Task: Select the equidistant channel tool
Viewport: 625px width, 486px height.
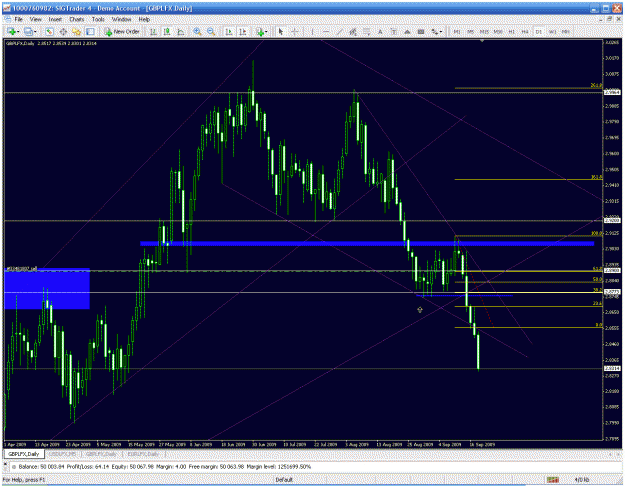Action: point(353,31)
